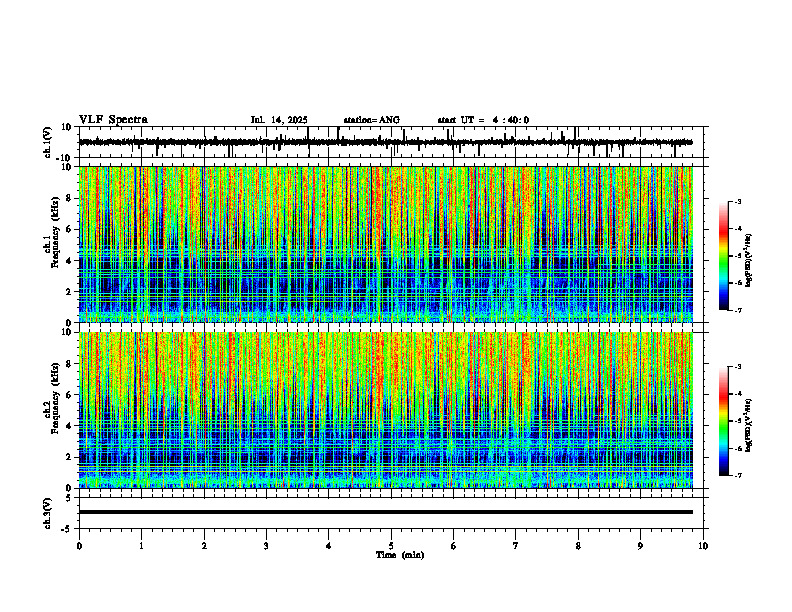
Task: Click time axis tick label "10"
Action: click(703, 546)
